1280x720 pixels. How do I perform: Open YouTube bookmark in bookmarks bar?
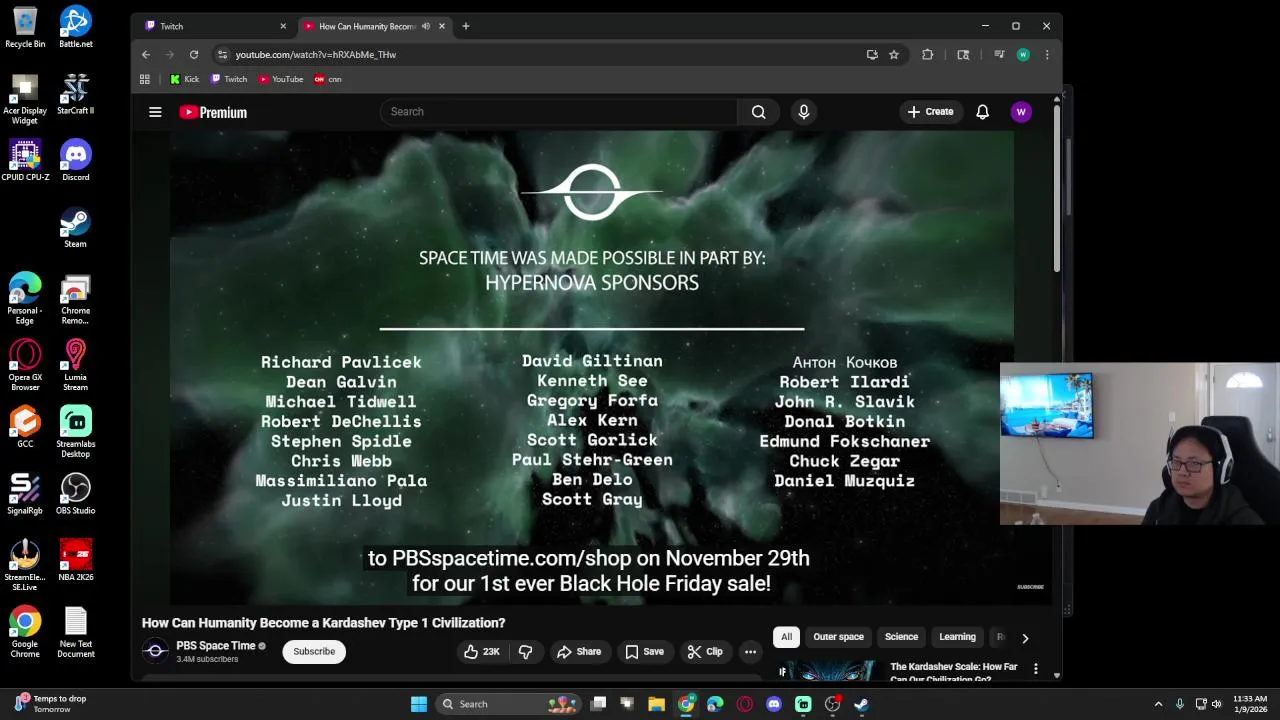[x=281, y=79]
